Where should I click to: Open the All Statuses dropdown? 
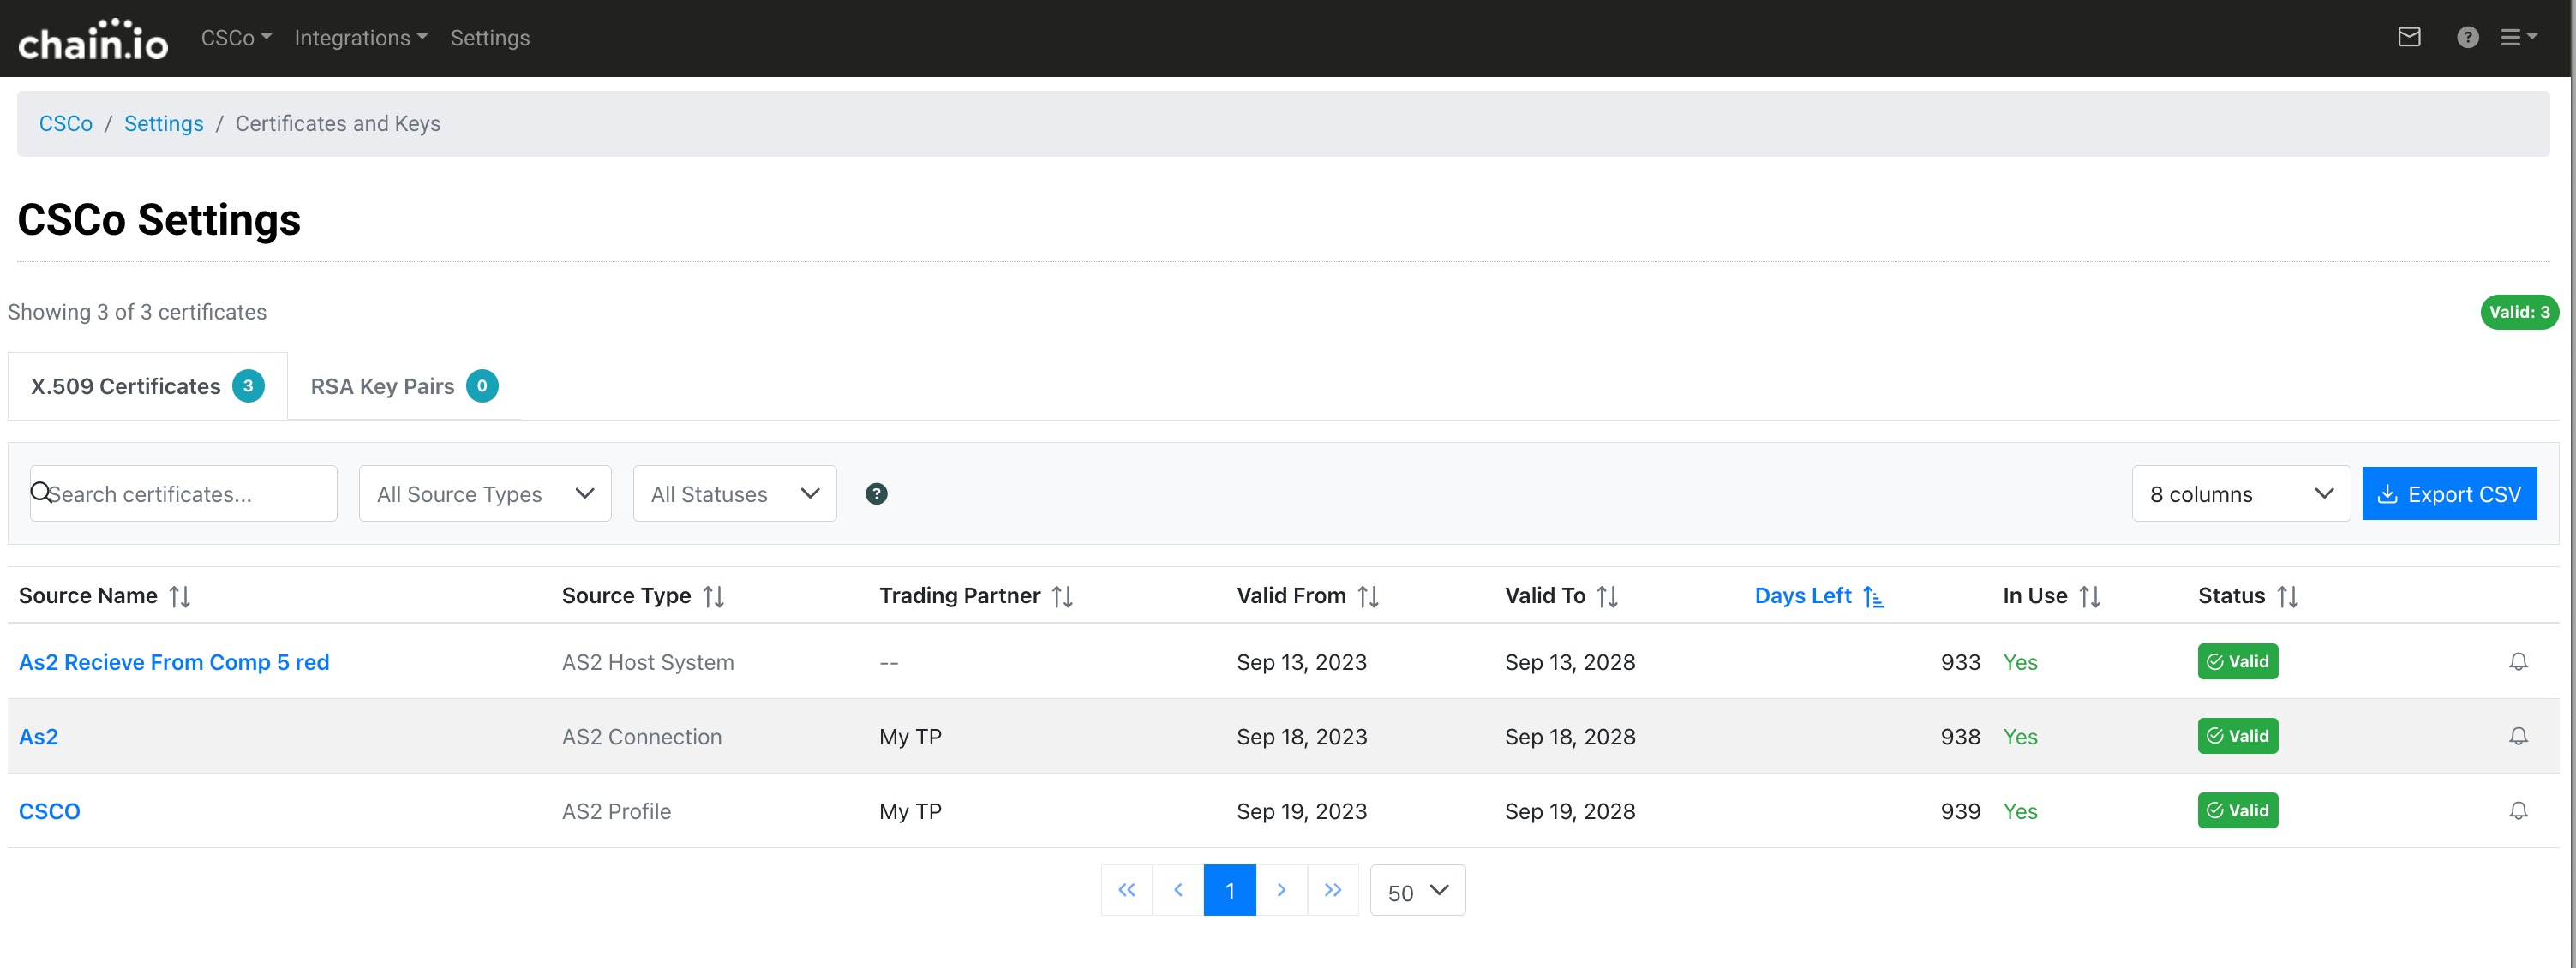[734, 494]
